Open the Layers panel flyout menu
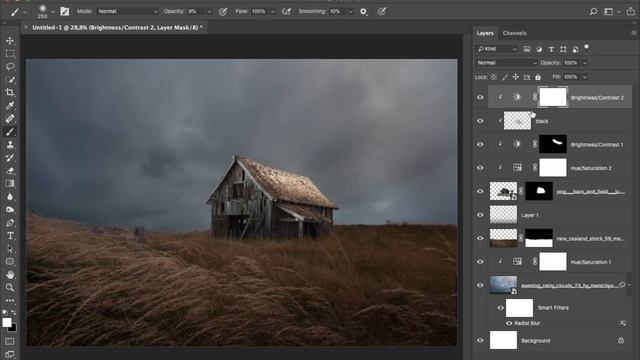 pos(633,33)
